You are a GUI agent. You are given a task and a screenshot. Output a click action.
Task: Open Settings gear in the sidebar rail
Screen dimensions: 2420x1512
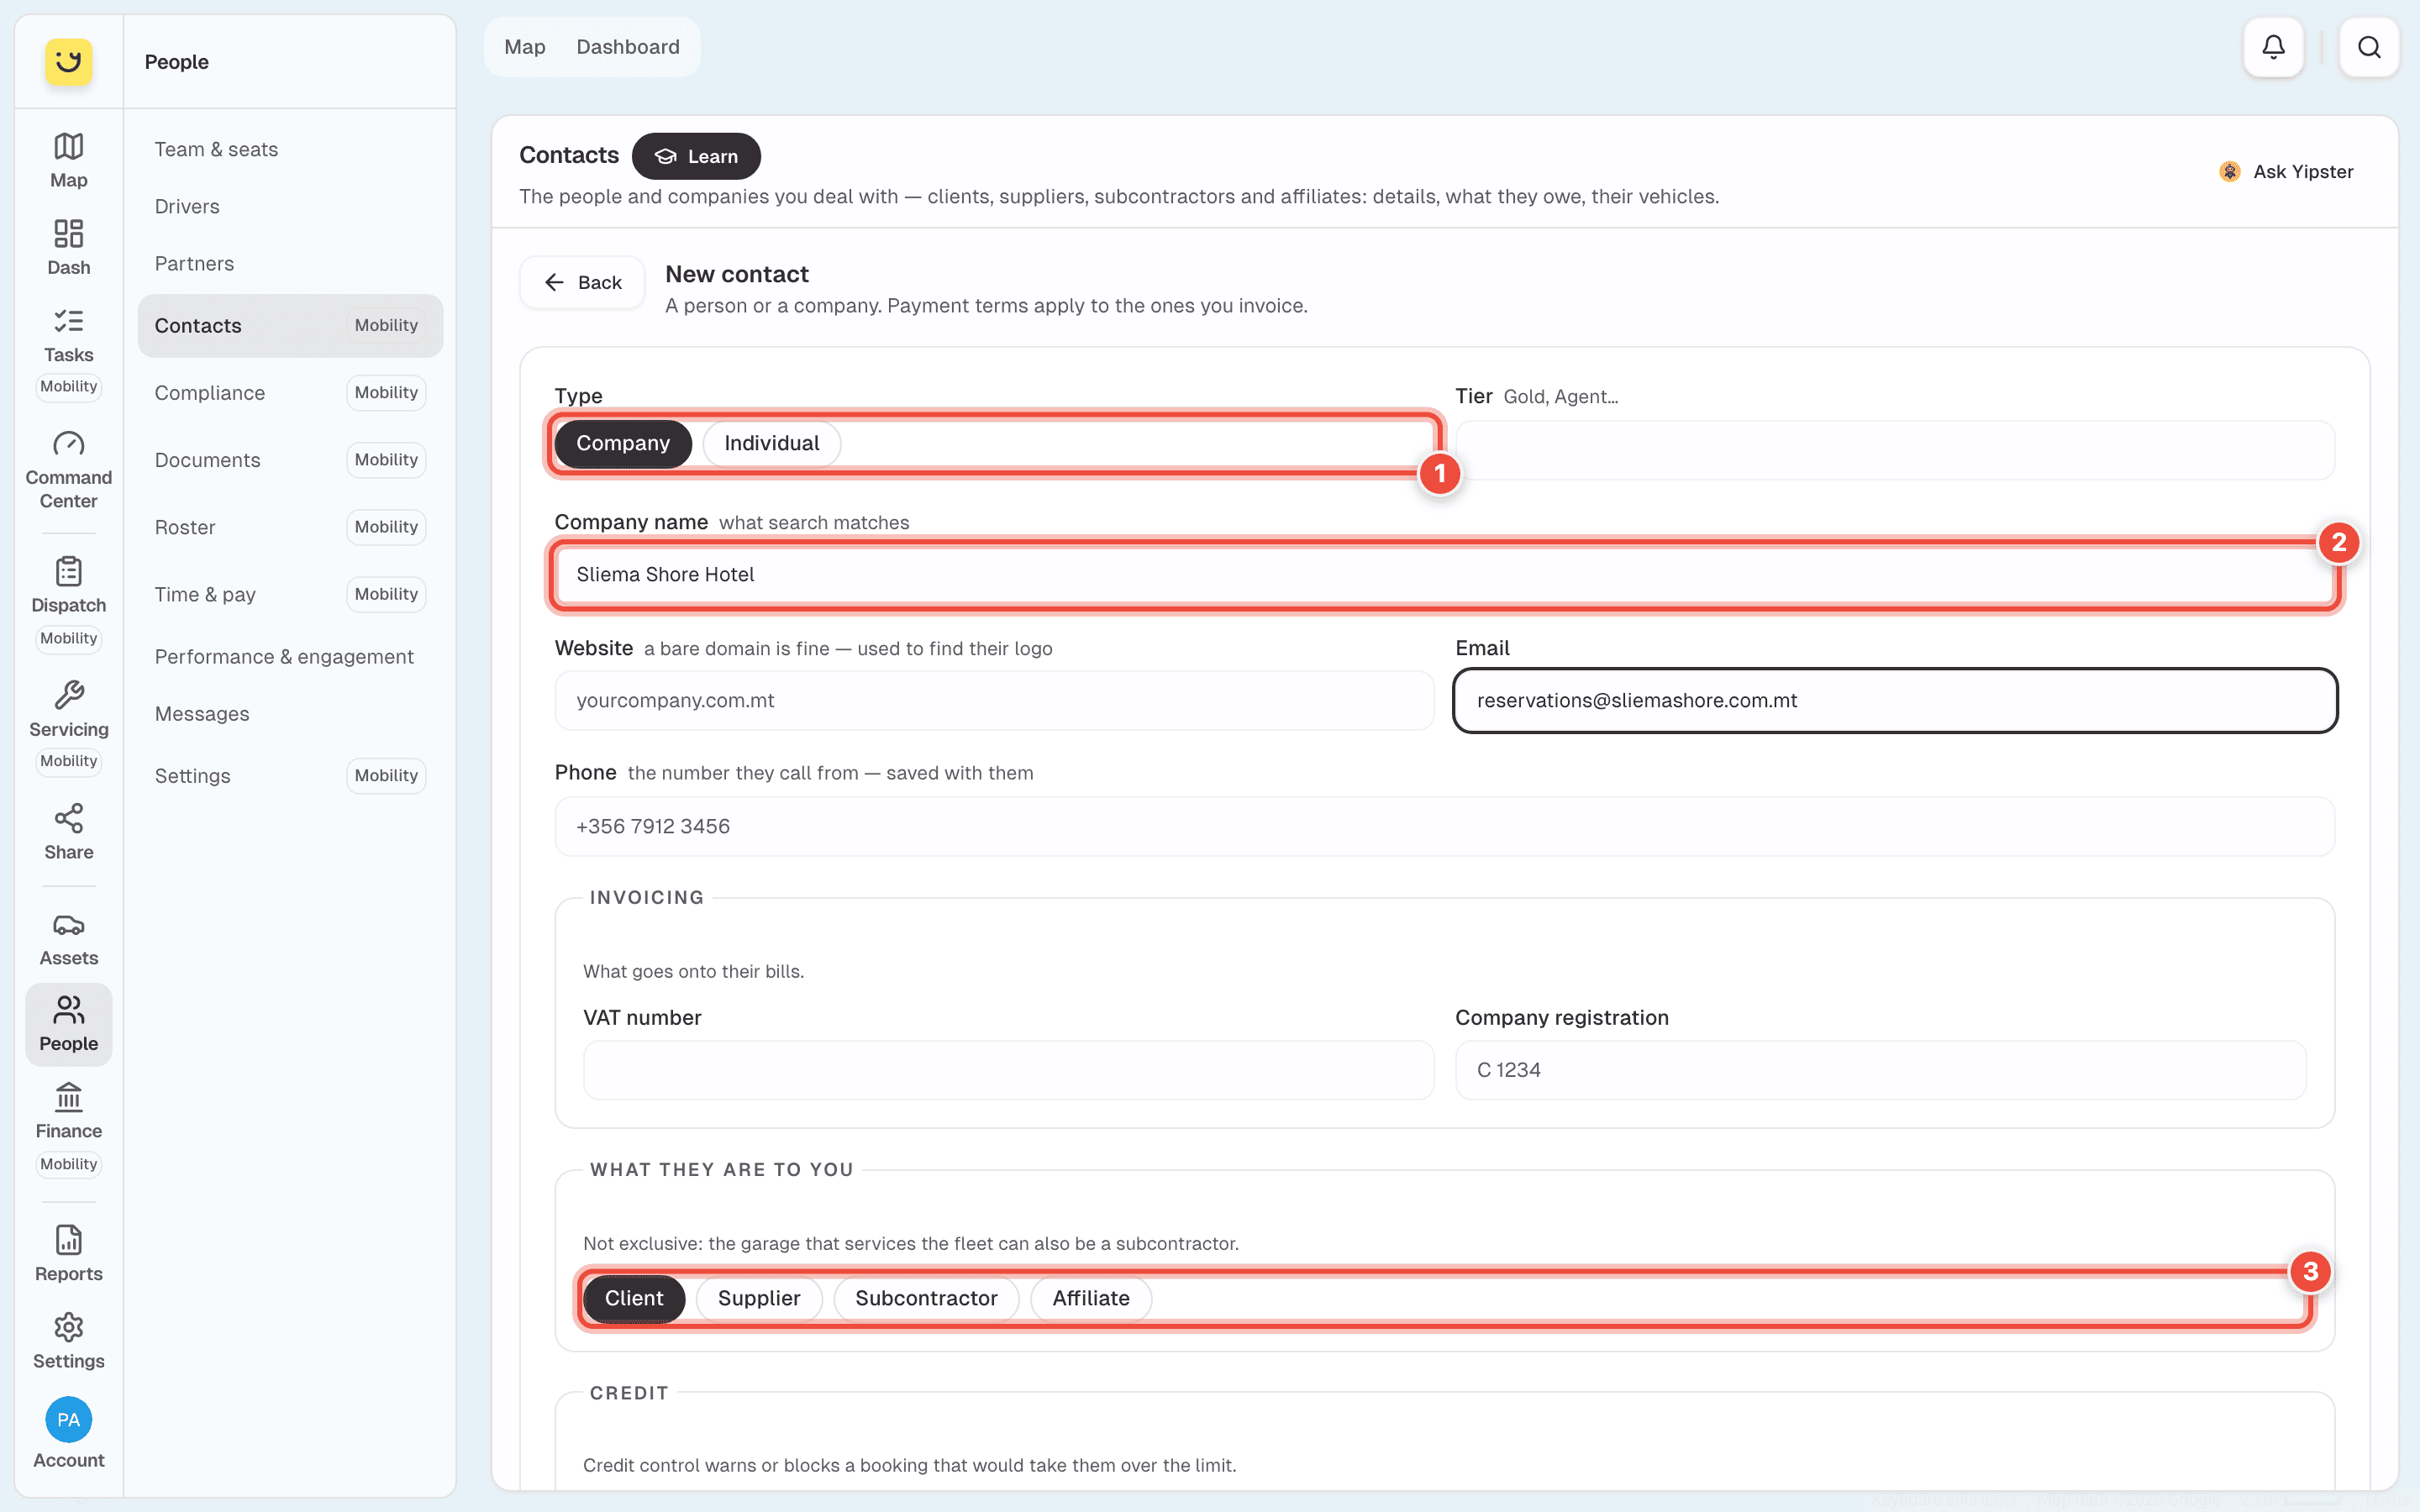point(68,1341)
